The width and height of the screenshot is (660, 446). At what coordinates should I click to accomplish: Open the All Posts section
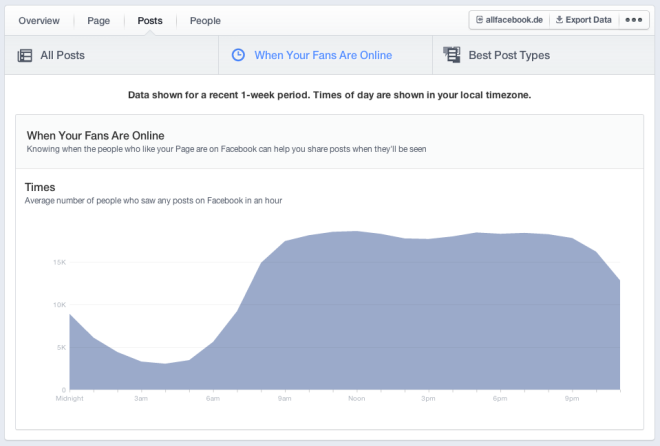pos(60,55)
